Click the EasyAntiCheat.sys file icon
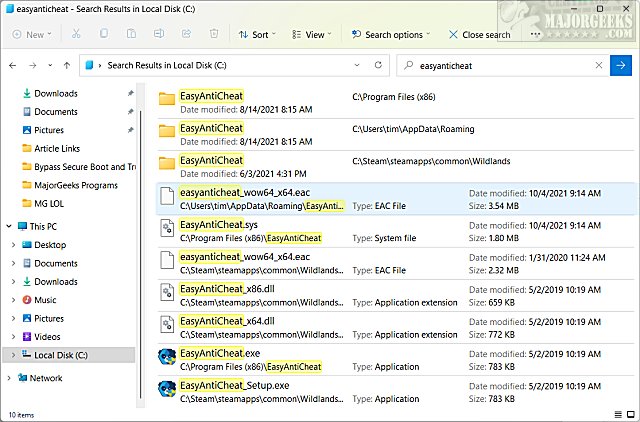The width and height of the screenshot is (640, 422). (x=167, y=230)
